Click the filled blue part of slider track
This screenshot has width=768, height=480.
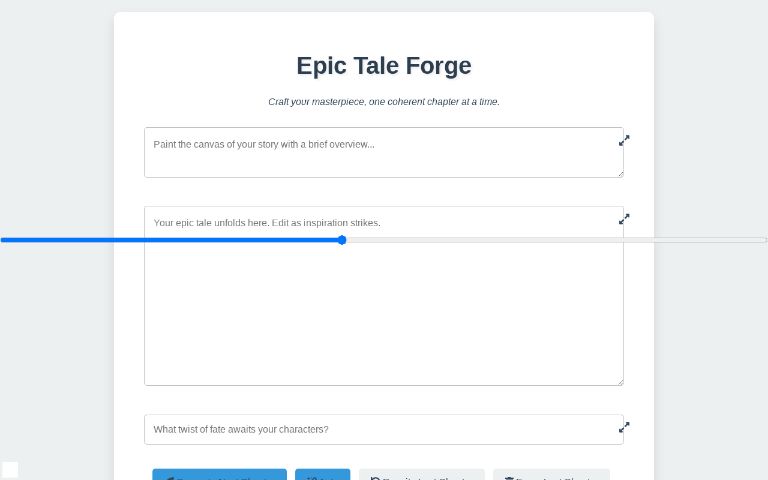(170, 240)
